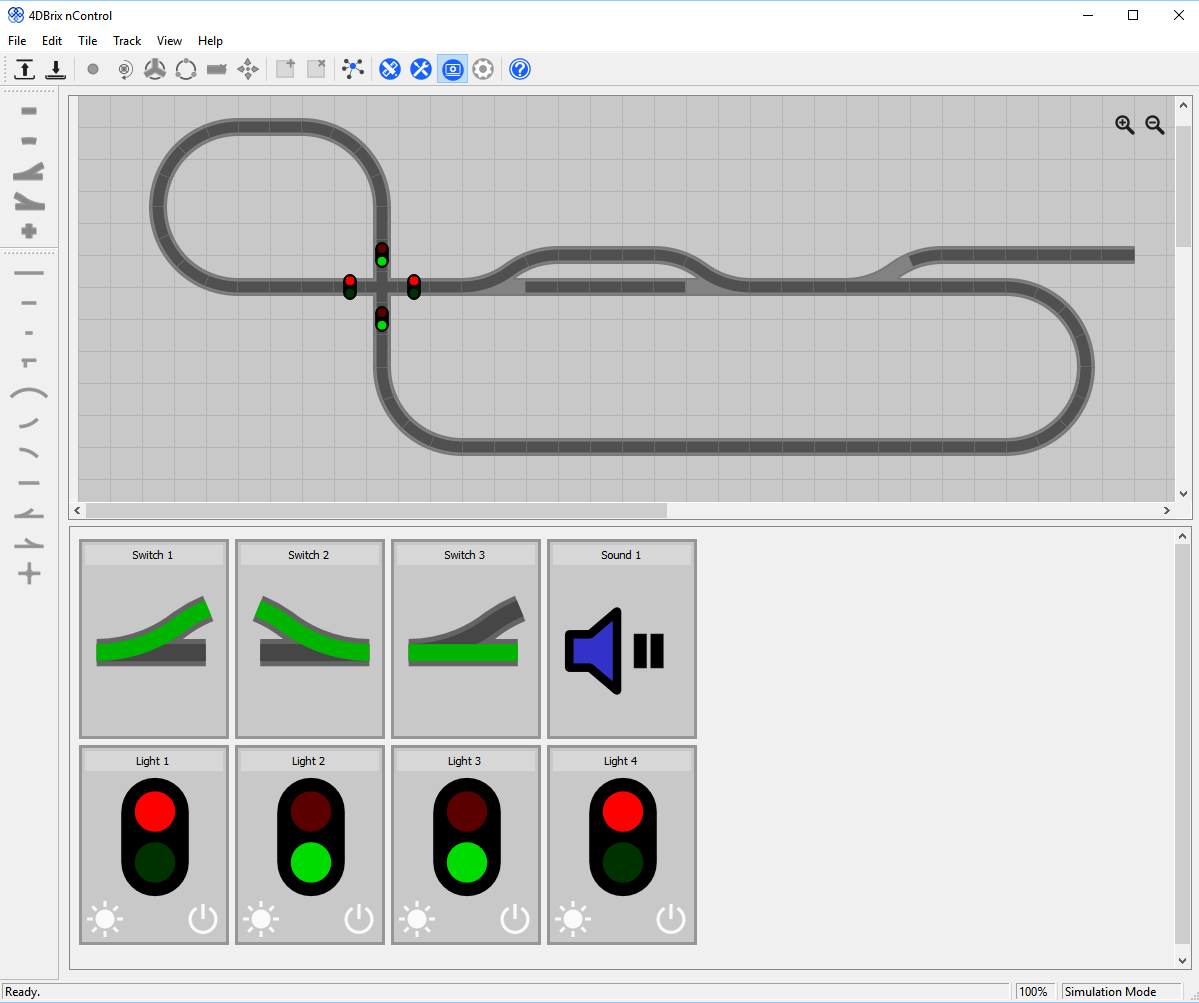Click the 100% zoom status field
Screen dimensions: 1199x1003
[x=1035, y=992]
